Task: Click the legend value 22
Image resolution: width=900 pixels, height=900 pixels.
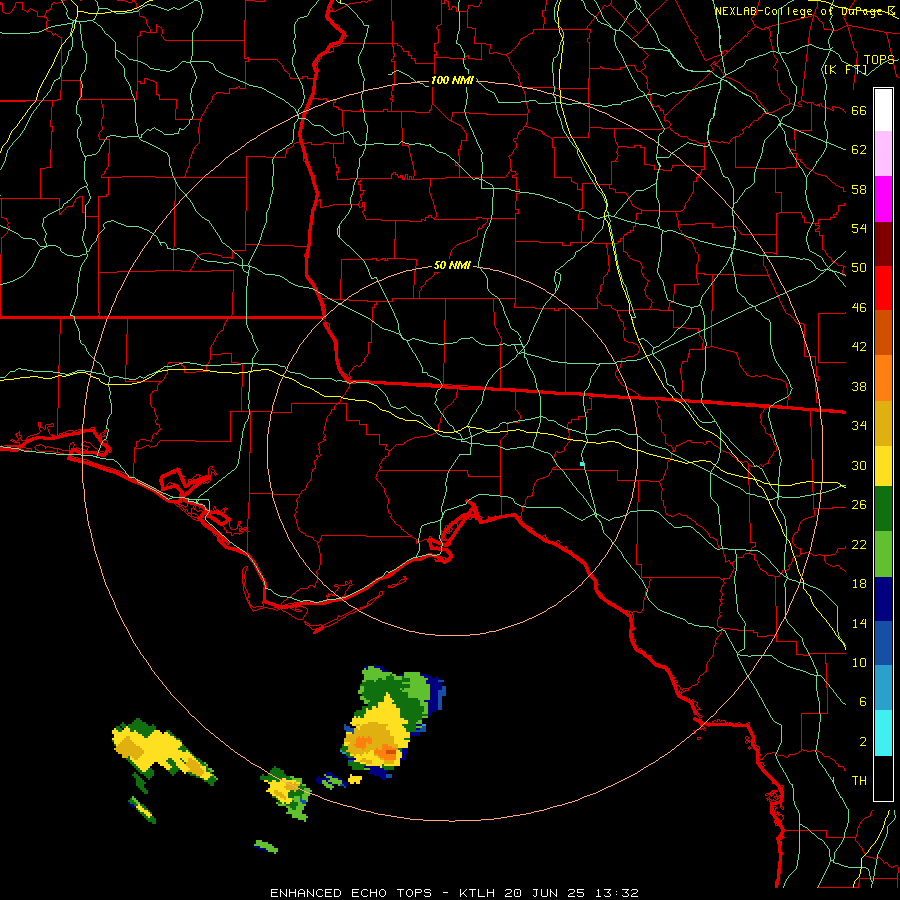Action: click(x=859, y=544)
